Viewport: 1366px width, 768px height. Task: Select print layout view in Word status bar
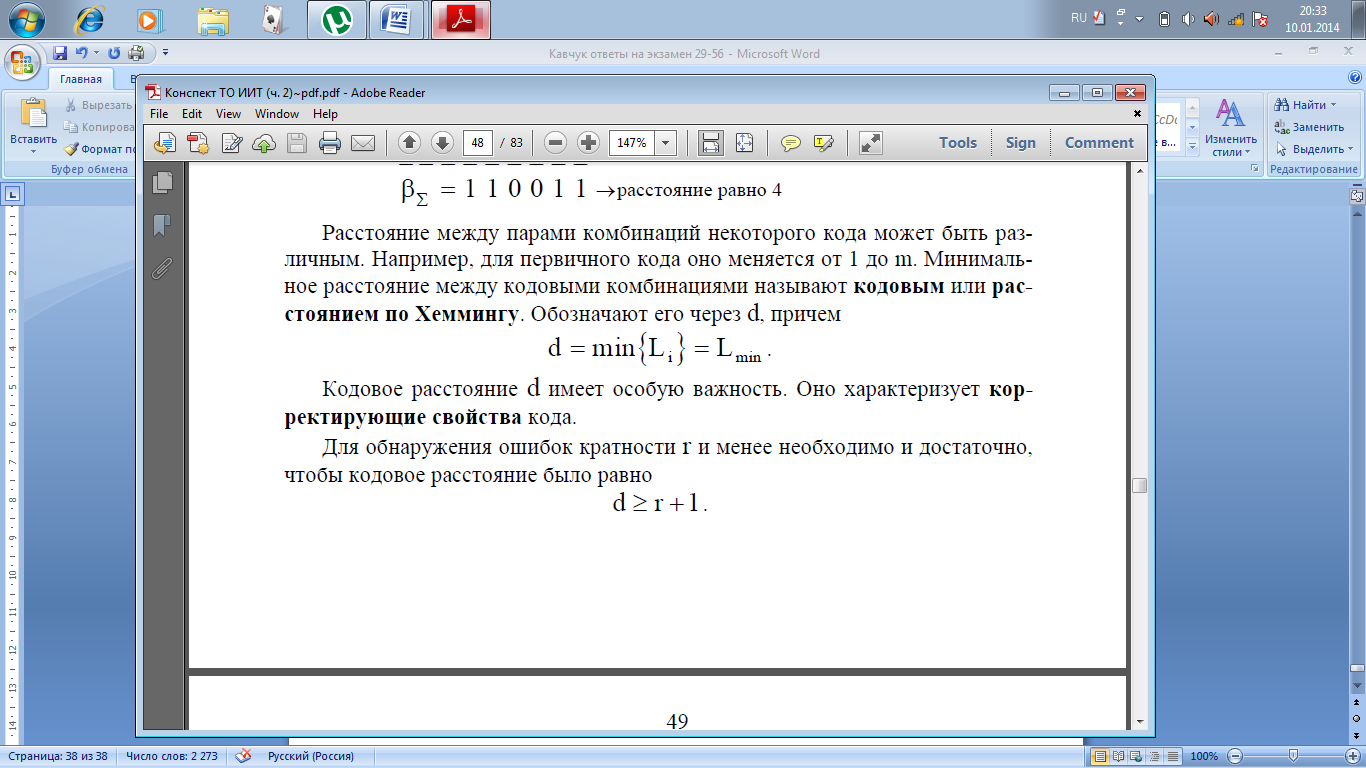point(1101,756)
